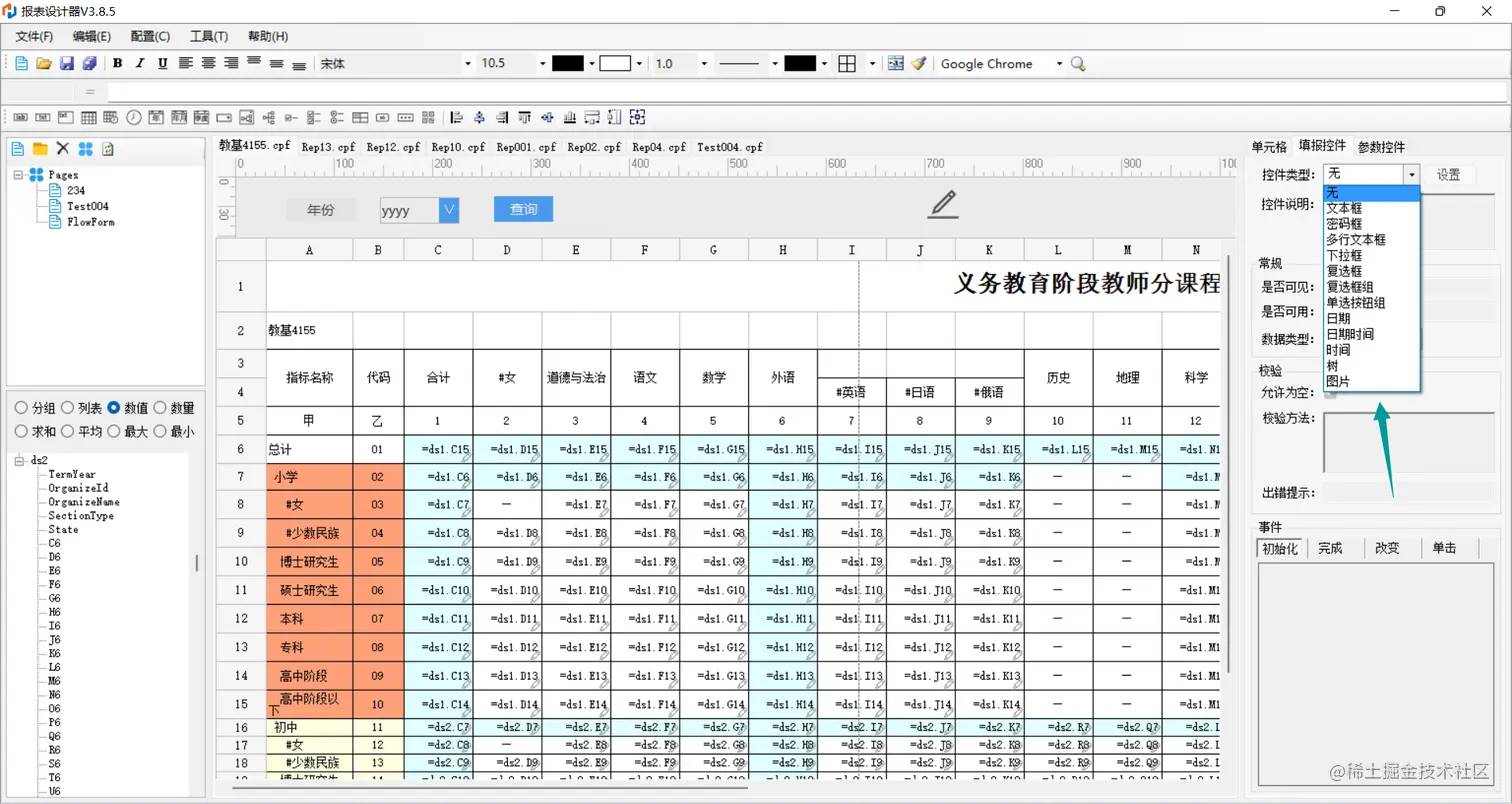Image resolution: width=1512 pixels, height=804 pixels.
Task: Click the 查询 button
Action: coord(523,209)
